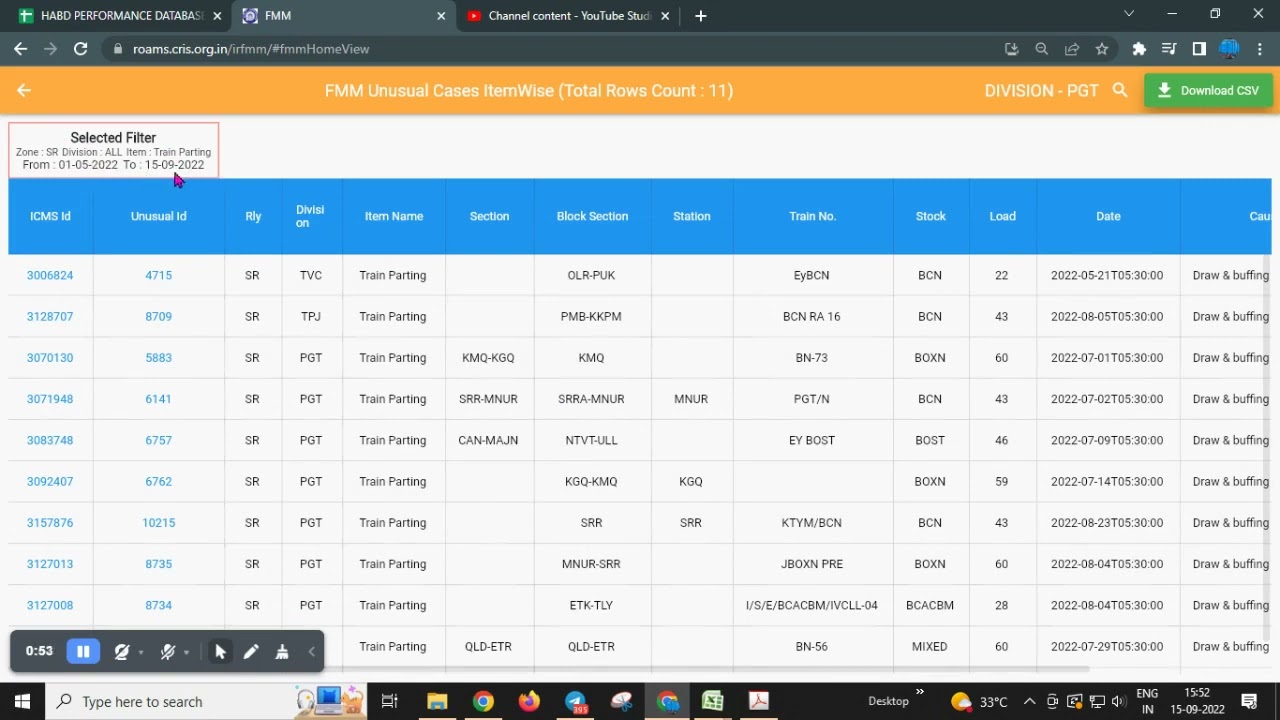Click the SRR-MNUR section cell
The image size is (1280, 720).
click(x=488, y=399)
